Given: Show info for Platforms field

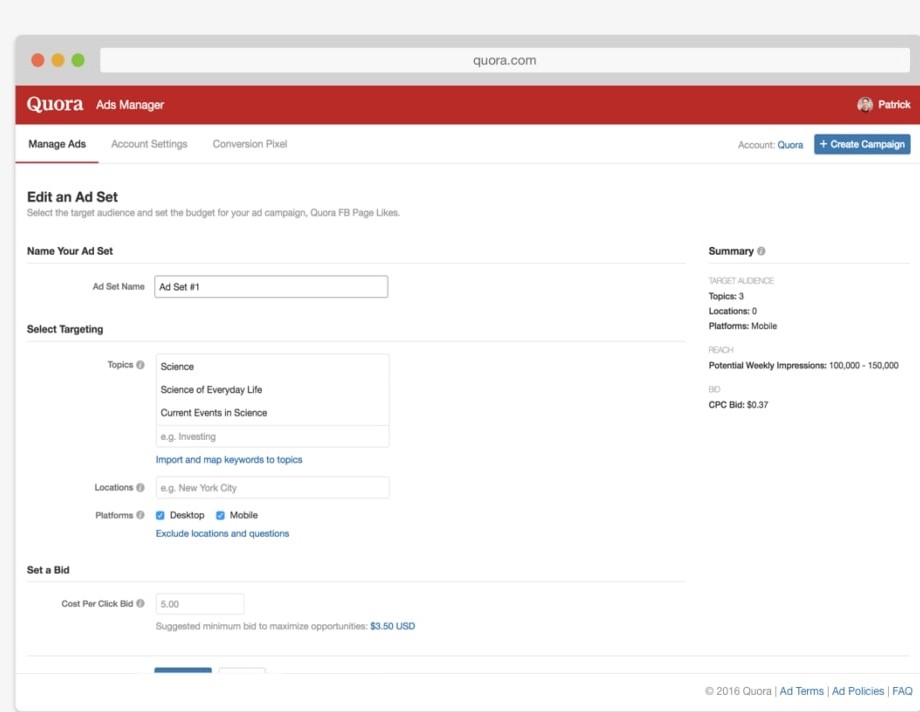Looking at the screenshot, I should [x=140, y=515].
